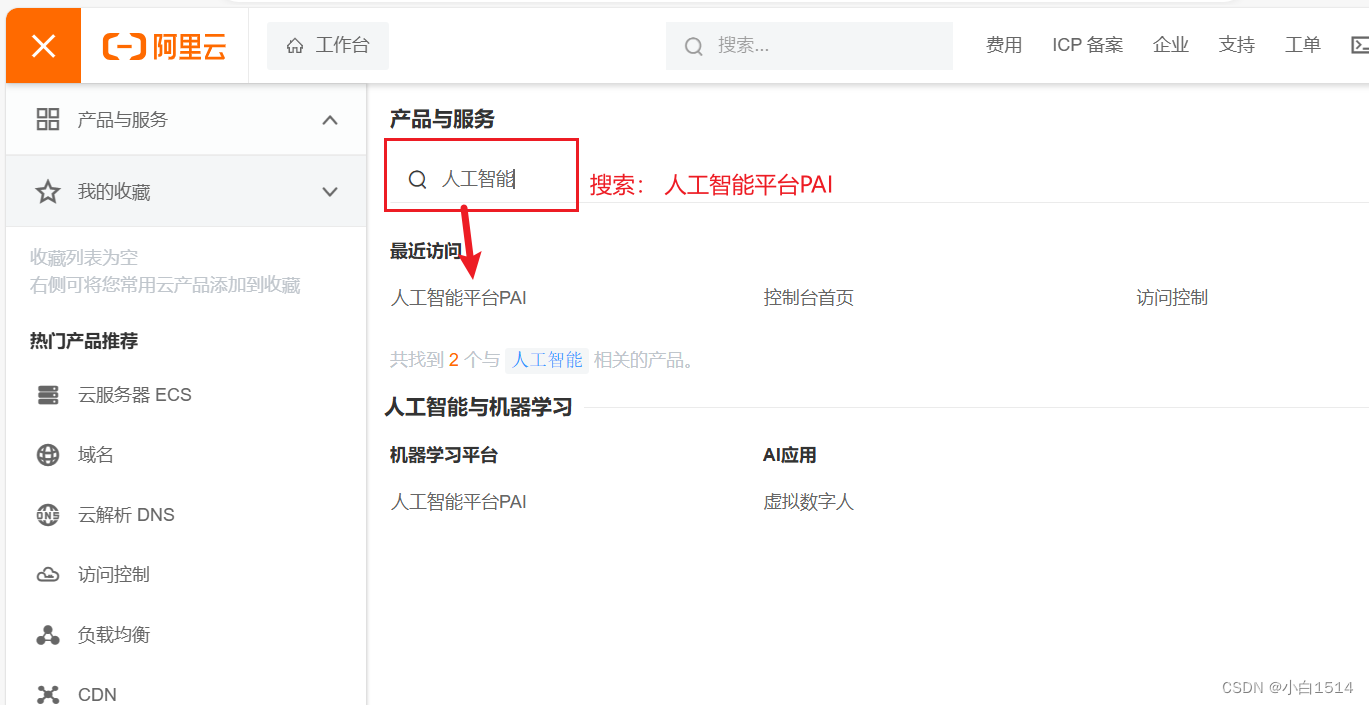
Task: Open 访问控制 in hot products list
Action: [x=114, y=575]
